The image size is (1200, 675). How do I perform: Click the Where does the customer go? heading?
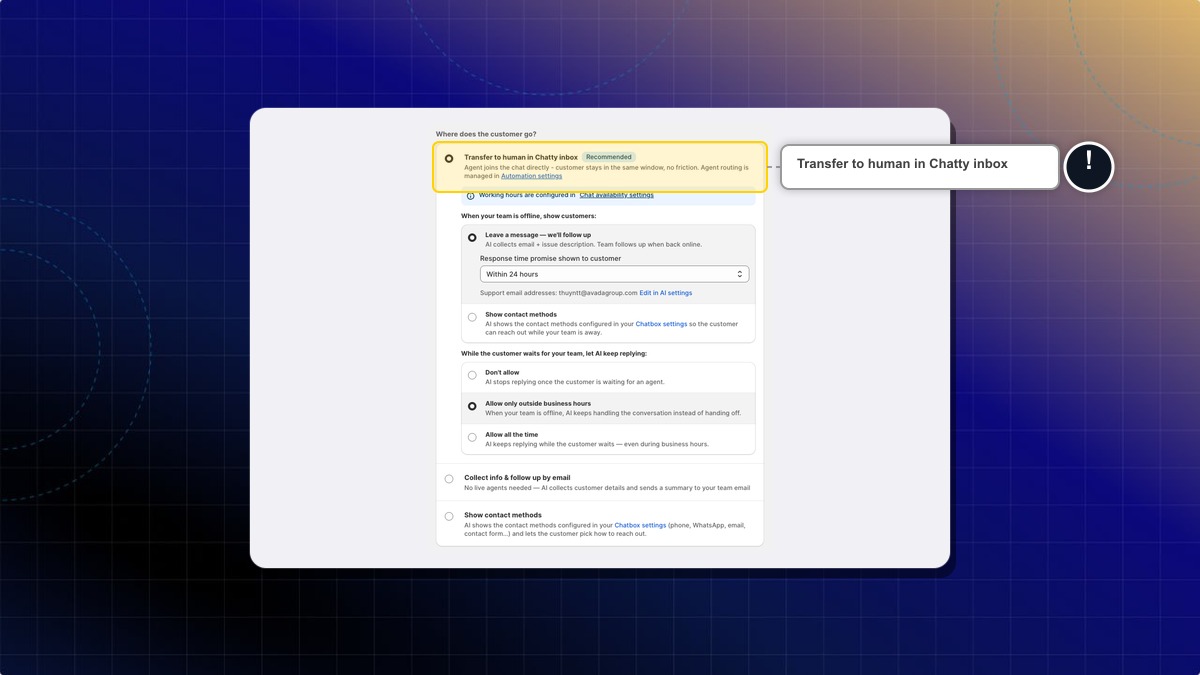pyautogui.click(x=486, y=134)
